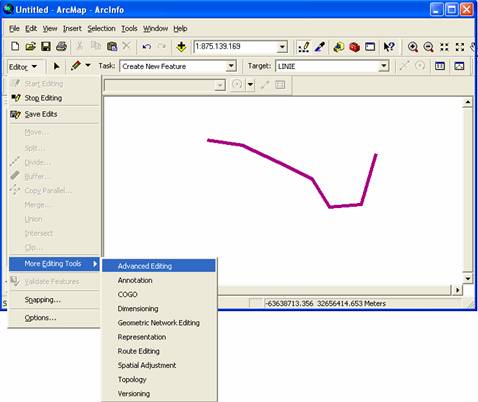Image resolution: width=478 pixels, height=402 pixels.
Task: Choose Route Editing from submenu
Action: pos(159,351)
